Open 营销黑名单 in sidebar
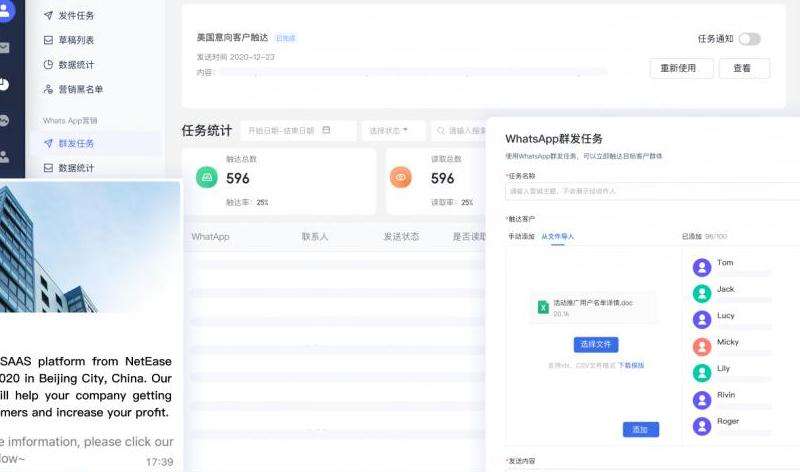This screenshot has height=472, width=800. (80, 89)
